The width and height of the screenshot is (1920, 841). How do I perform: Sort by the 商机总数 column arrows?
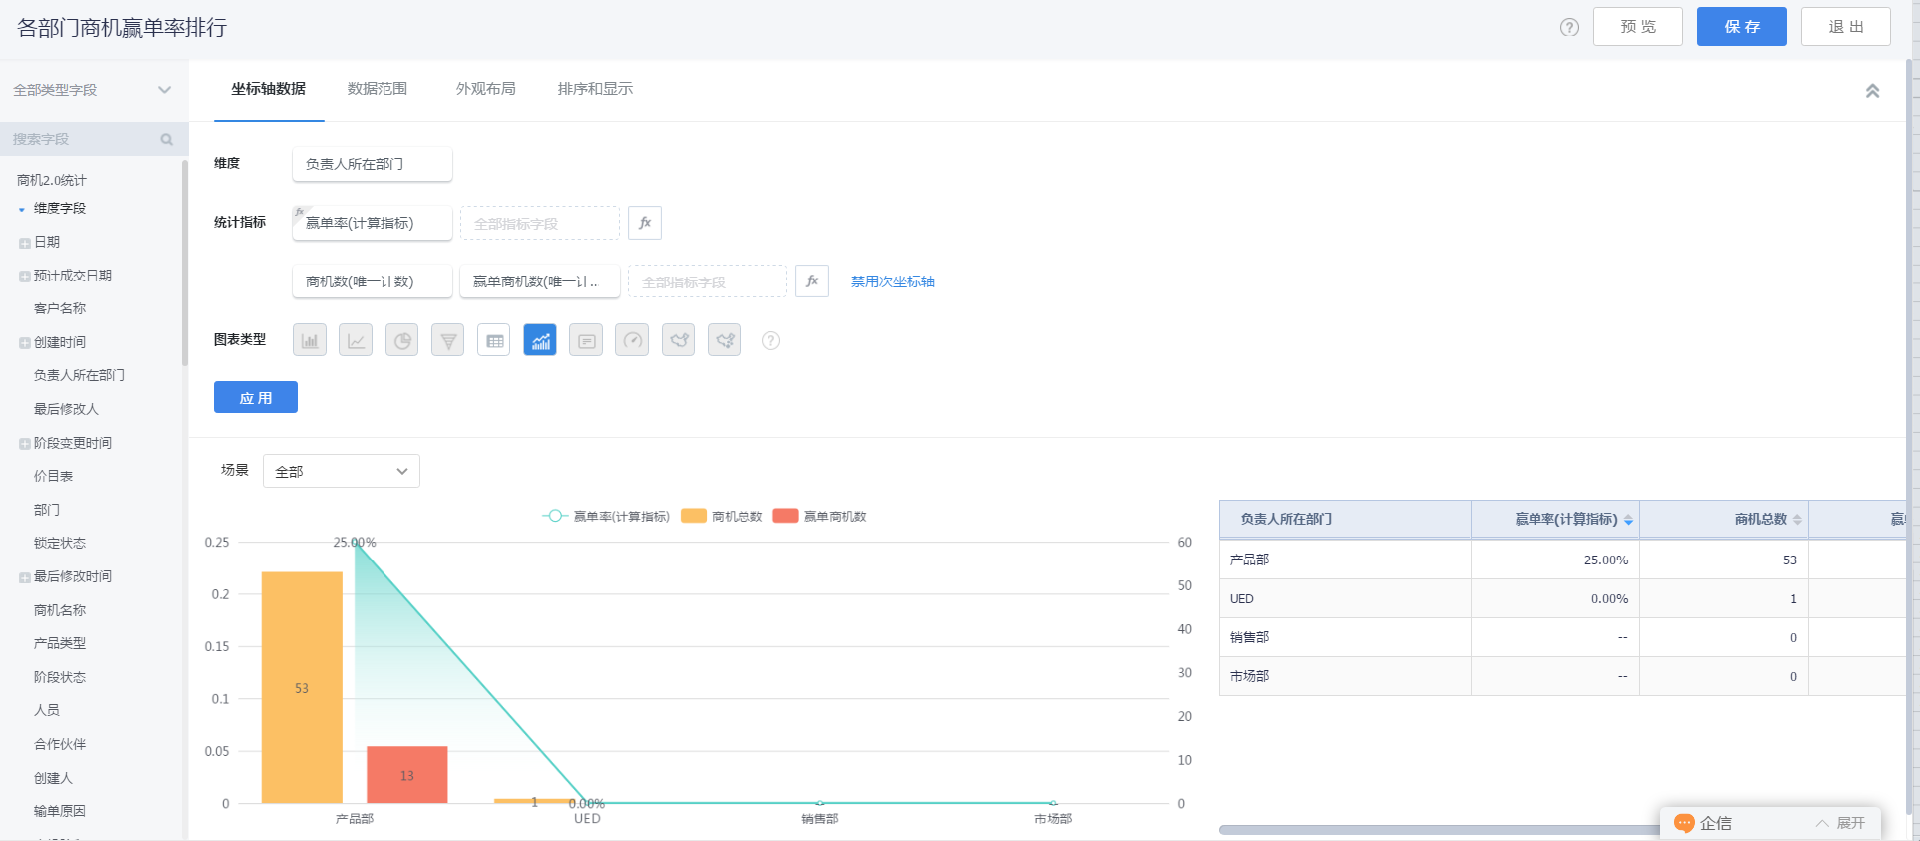[1797, 520]
